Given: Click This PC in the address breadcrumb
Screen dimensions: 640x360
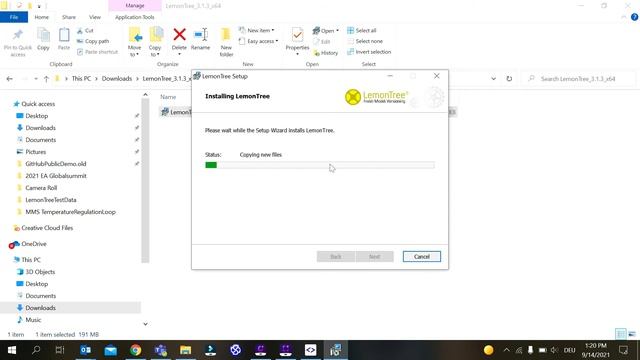Looking at the screenshot, I should (x=81, y=79).
